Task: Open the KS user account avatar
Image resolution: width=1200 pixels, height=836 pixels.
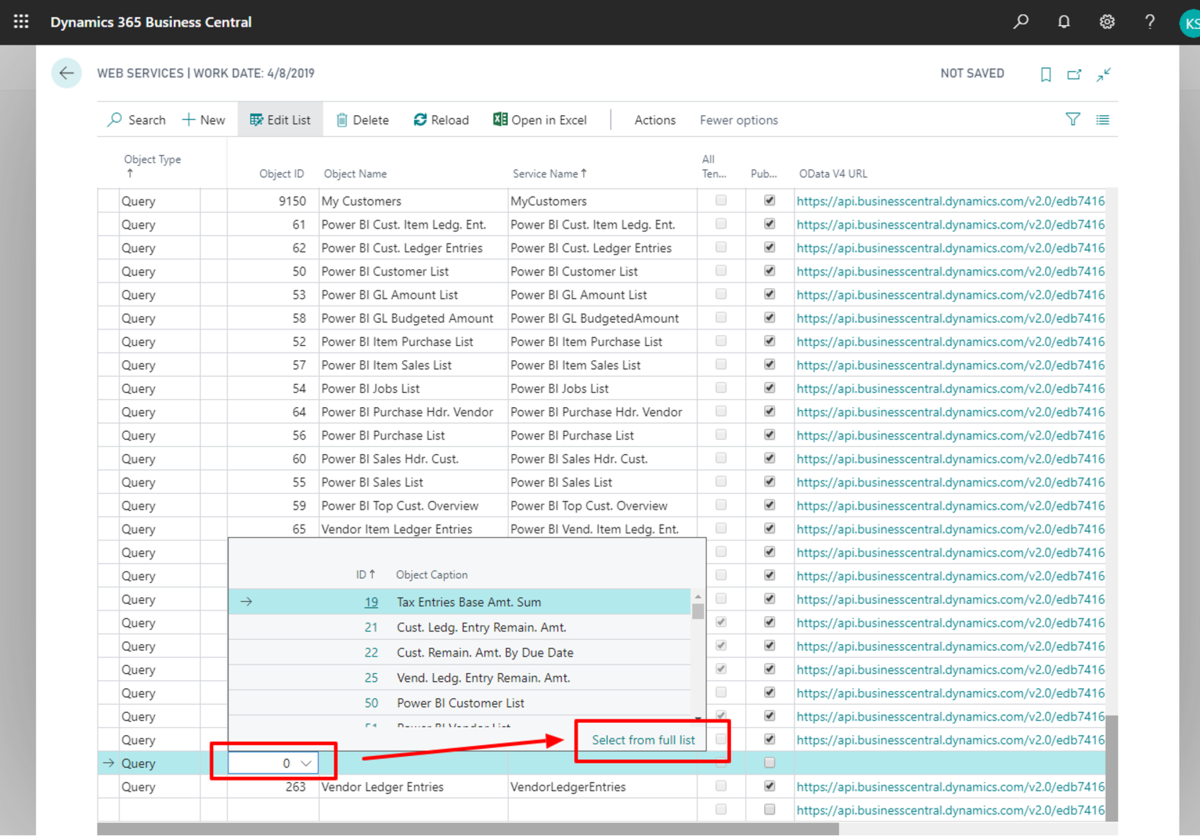Action: click(1190, 22)
